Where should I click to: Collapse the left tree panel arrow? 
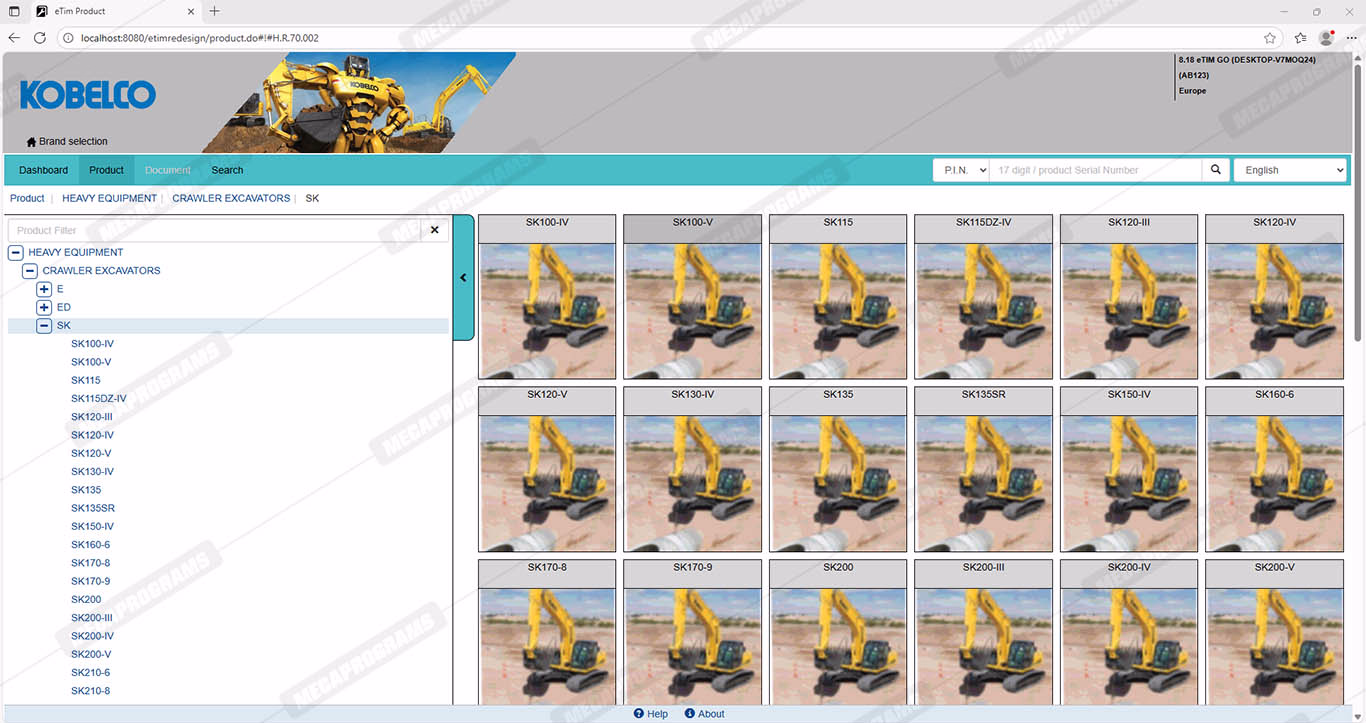[463, 278]
